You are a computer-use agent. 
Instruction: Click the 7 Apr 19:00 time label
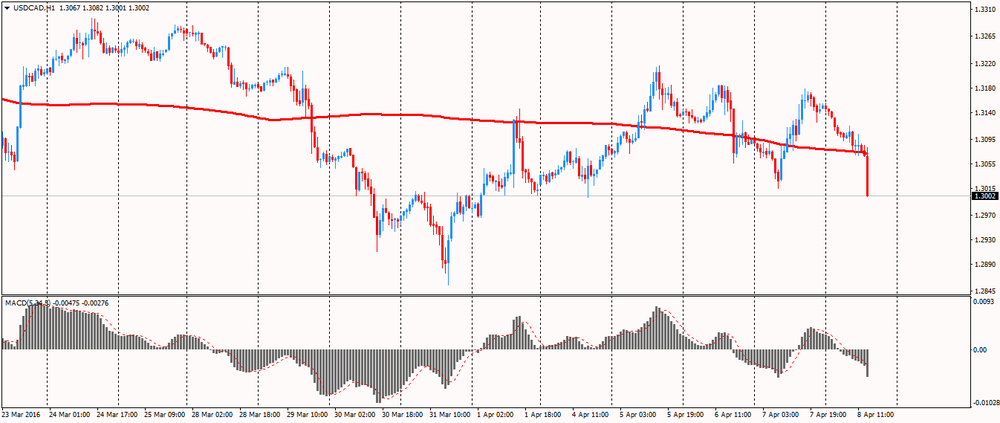[x=830, y=413]
